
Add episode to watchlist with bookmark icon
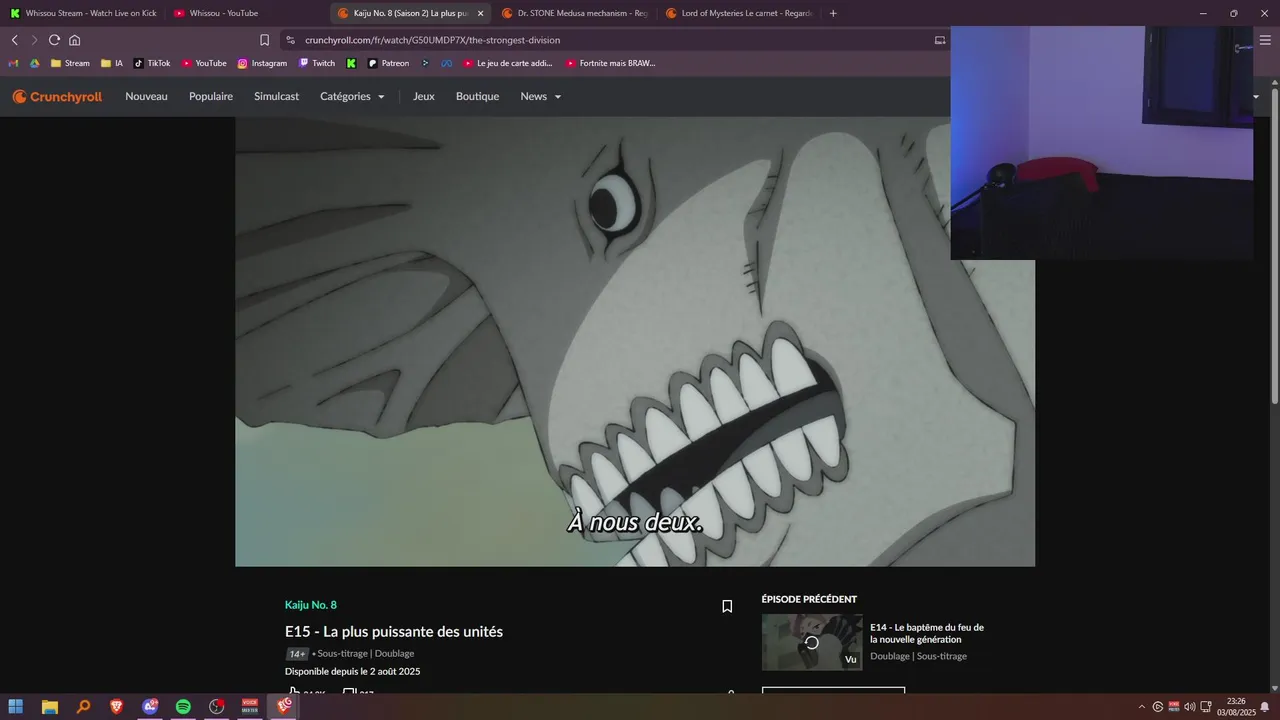(727, 606)
